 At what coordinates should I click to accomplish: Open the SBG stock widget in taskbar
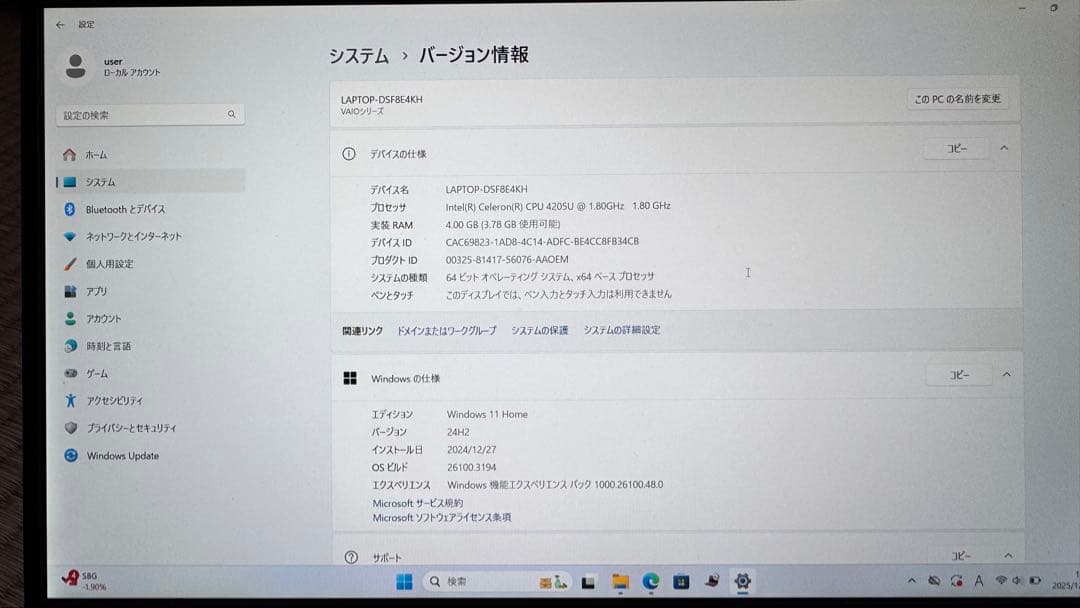85,581
